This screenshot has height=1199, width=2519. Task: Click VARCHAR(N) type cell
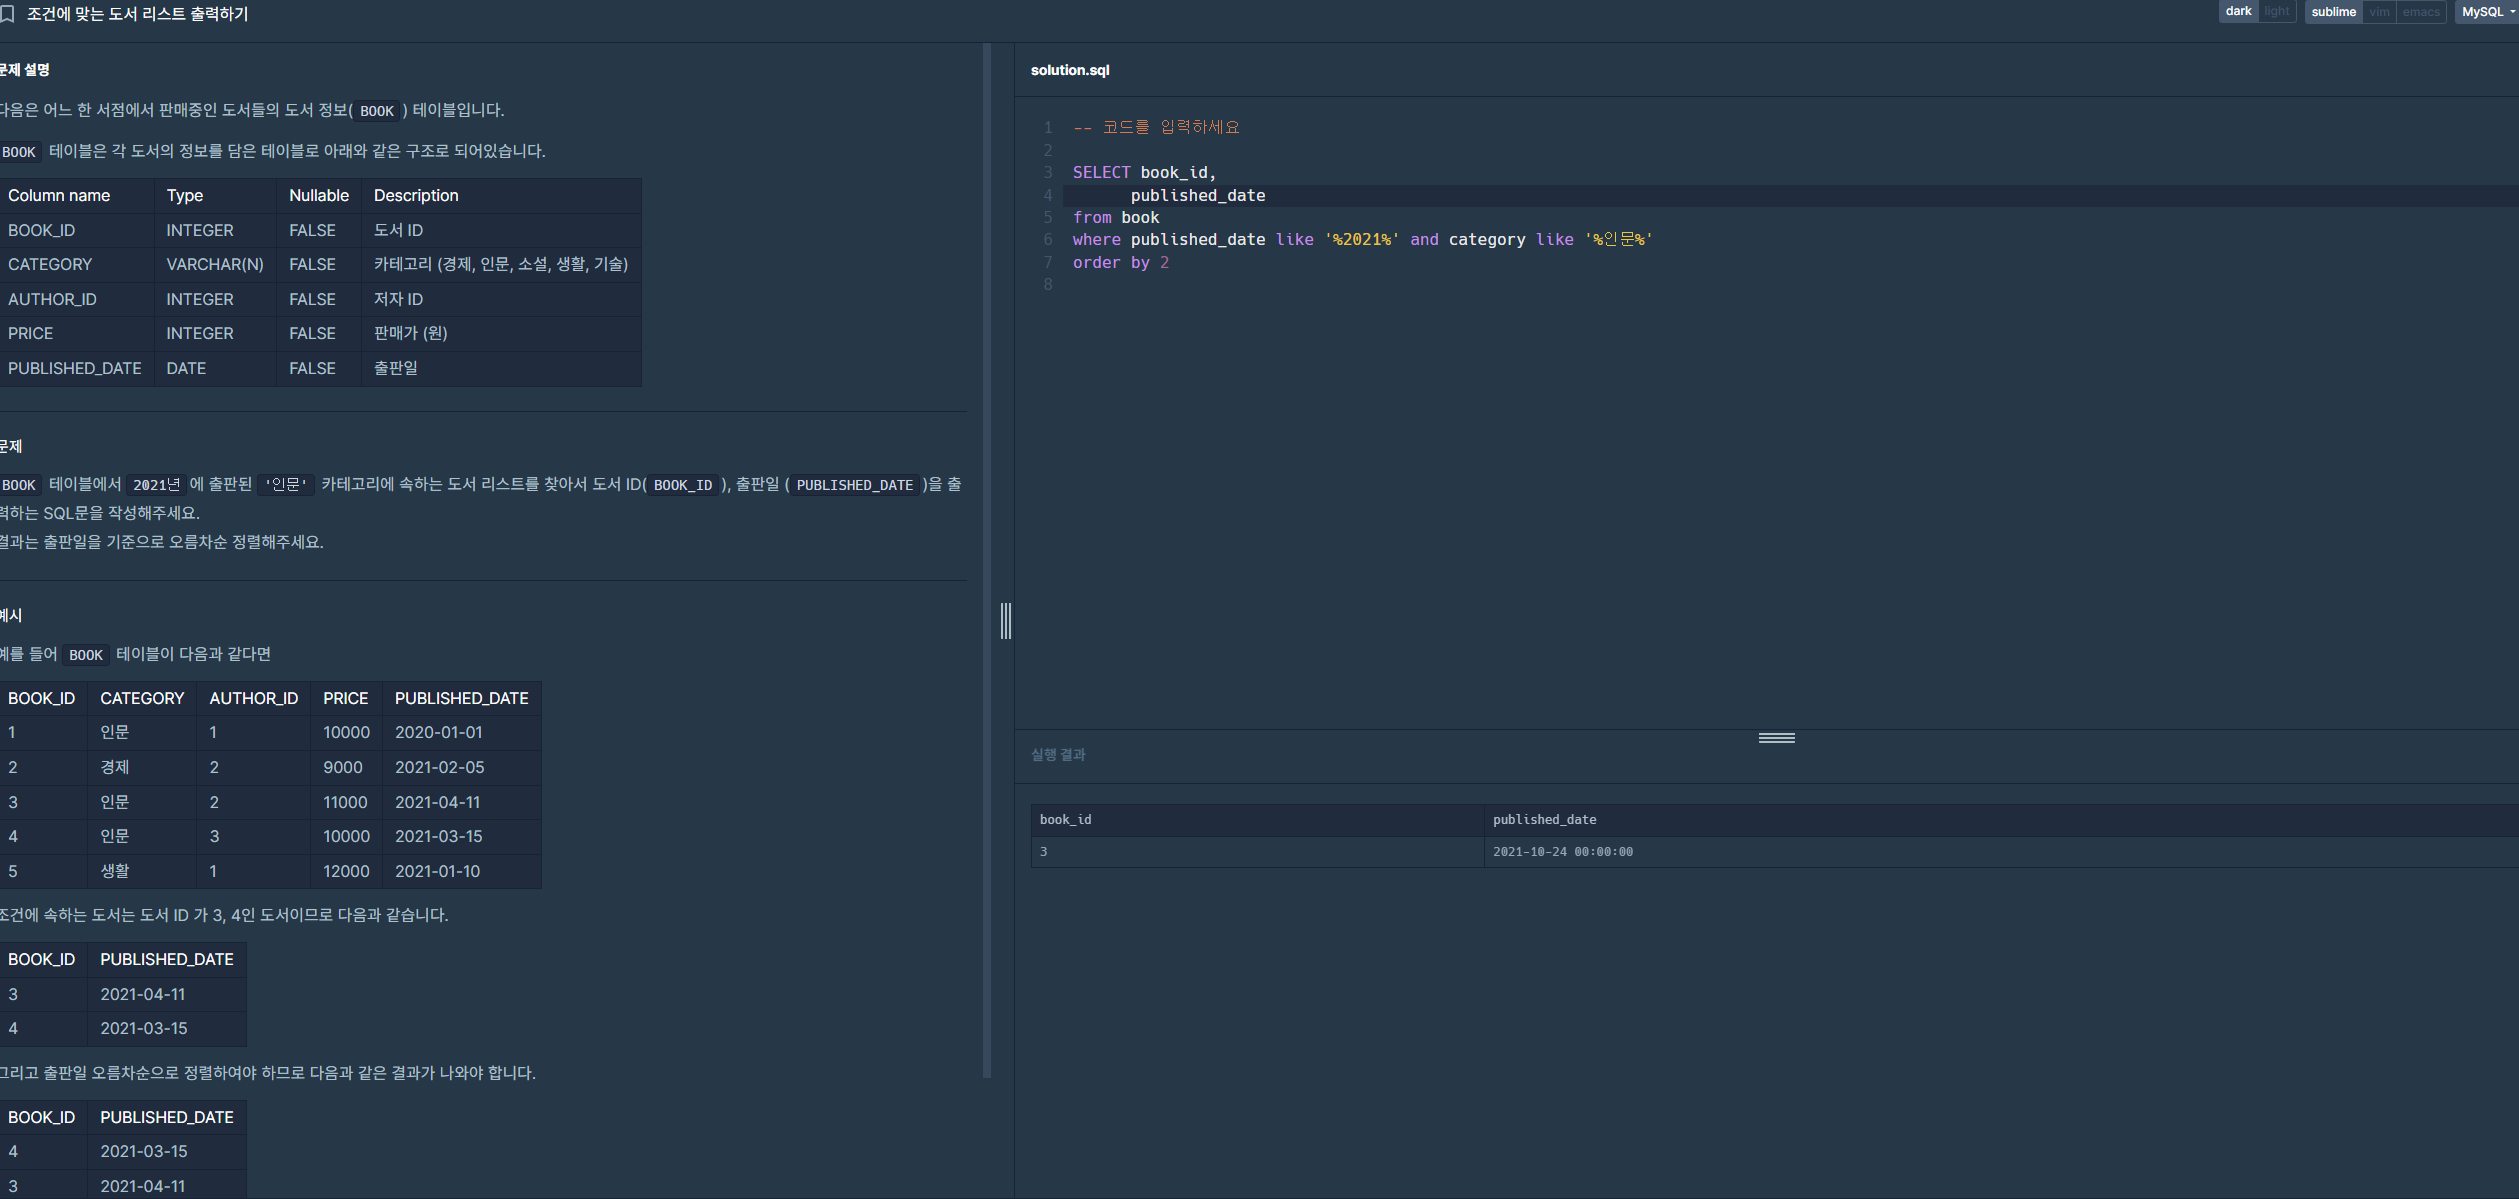(x=215, y=265)
